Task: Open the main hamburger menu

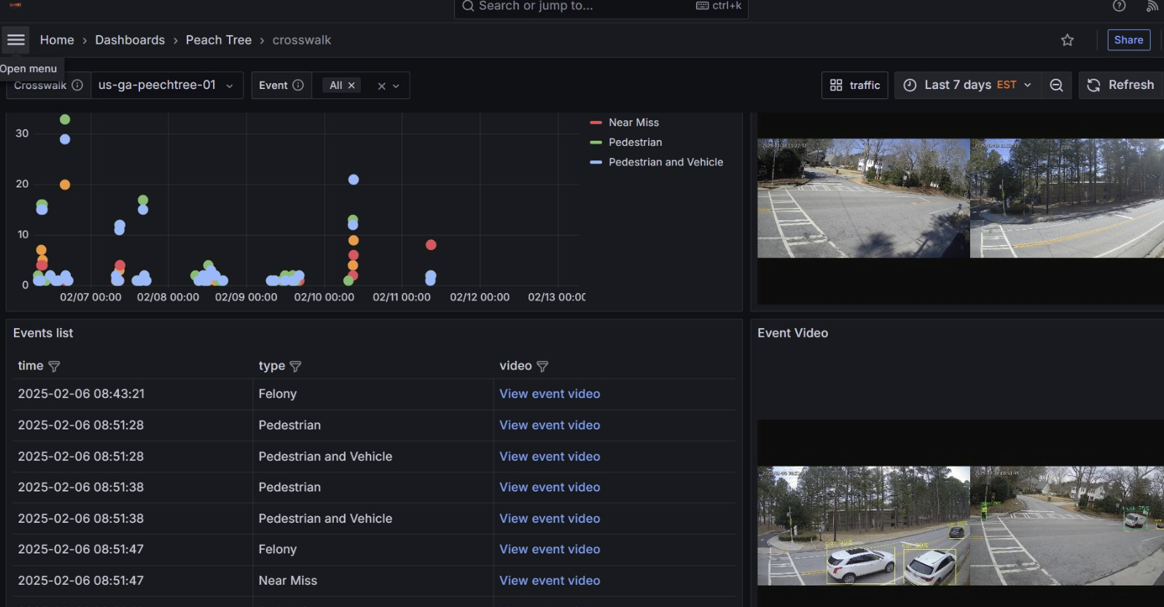Action: (x=16, y=40)
